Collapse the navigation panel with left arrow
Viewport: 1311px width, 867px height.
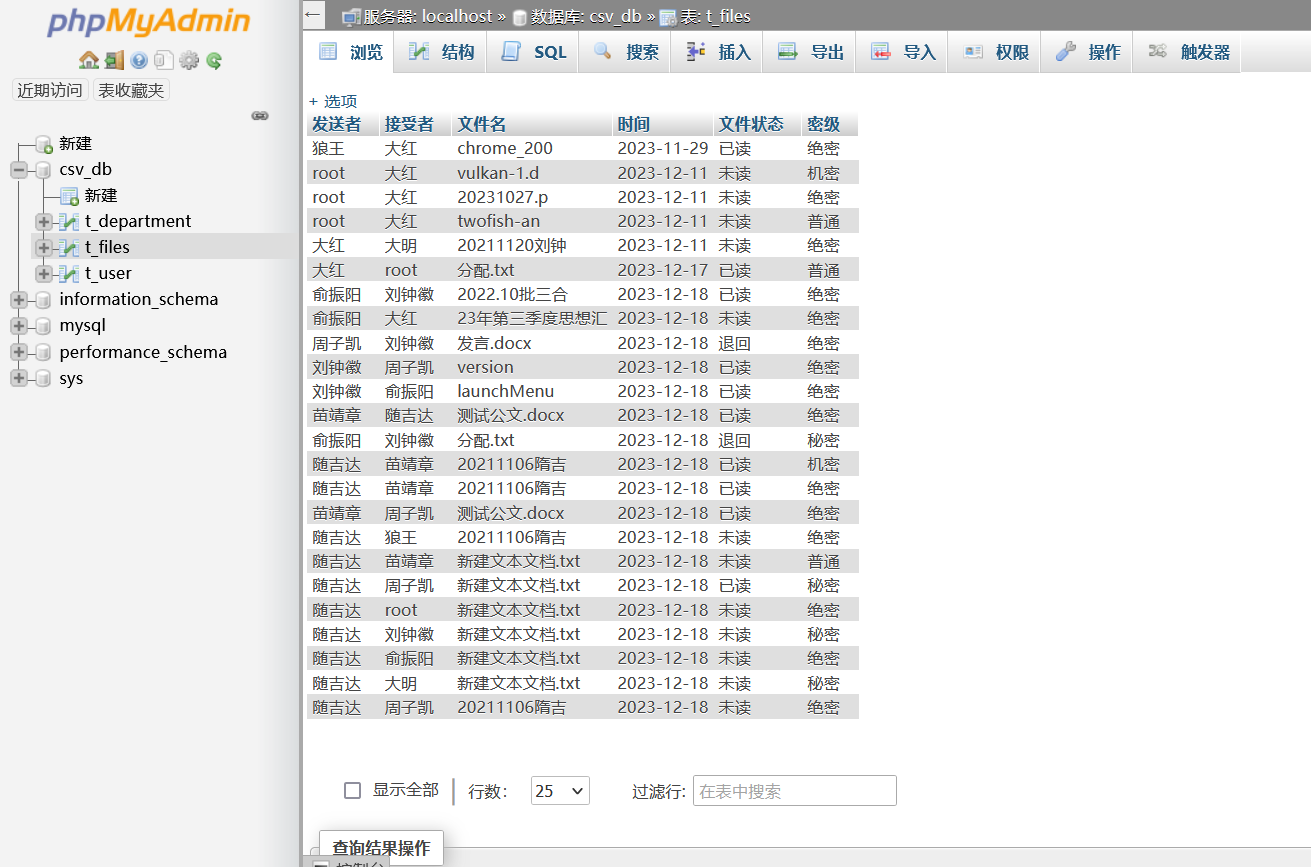tap(313, 15)
